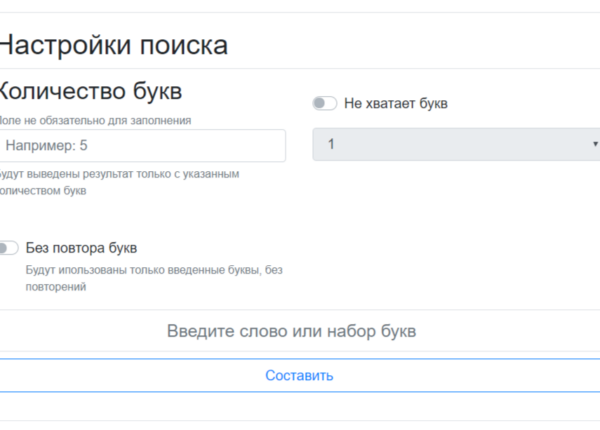Click the 'Введите слово или набор букв' input
The width and height of the screenshot is (600, 430).
(x=300, y=331)
